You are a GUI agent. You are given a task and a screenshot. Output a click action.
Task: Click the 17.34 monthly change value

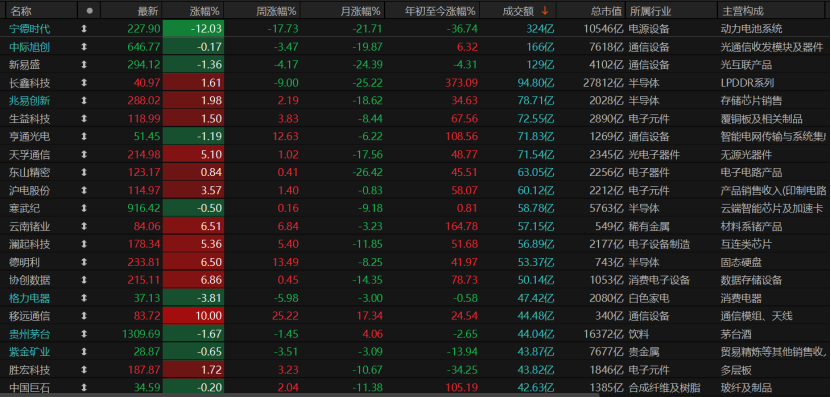368,316
